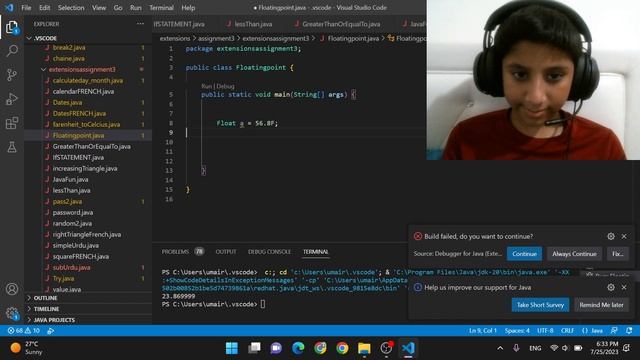The width and height of the screenshot is (640, 360).
Task: Open the Go menu
Action: (x=118, y=7)
